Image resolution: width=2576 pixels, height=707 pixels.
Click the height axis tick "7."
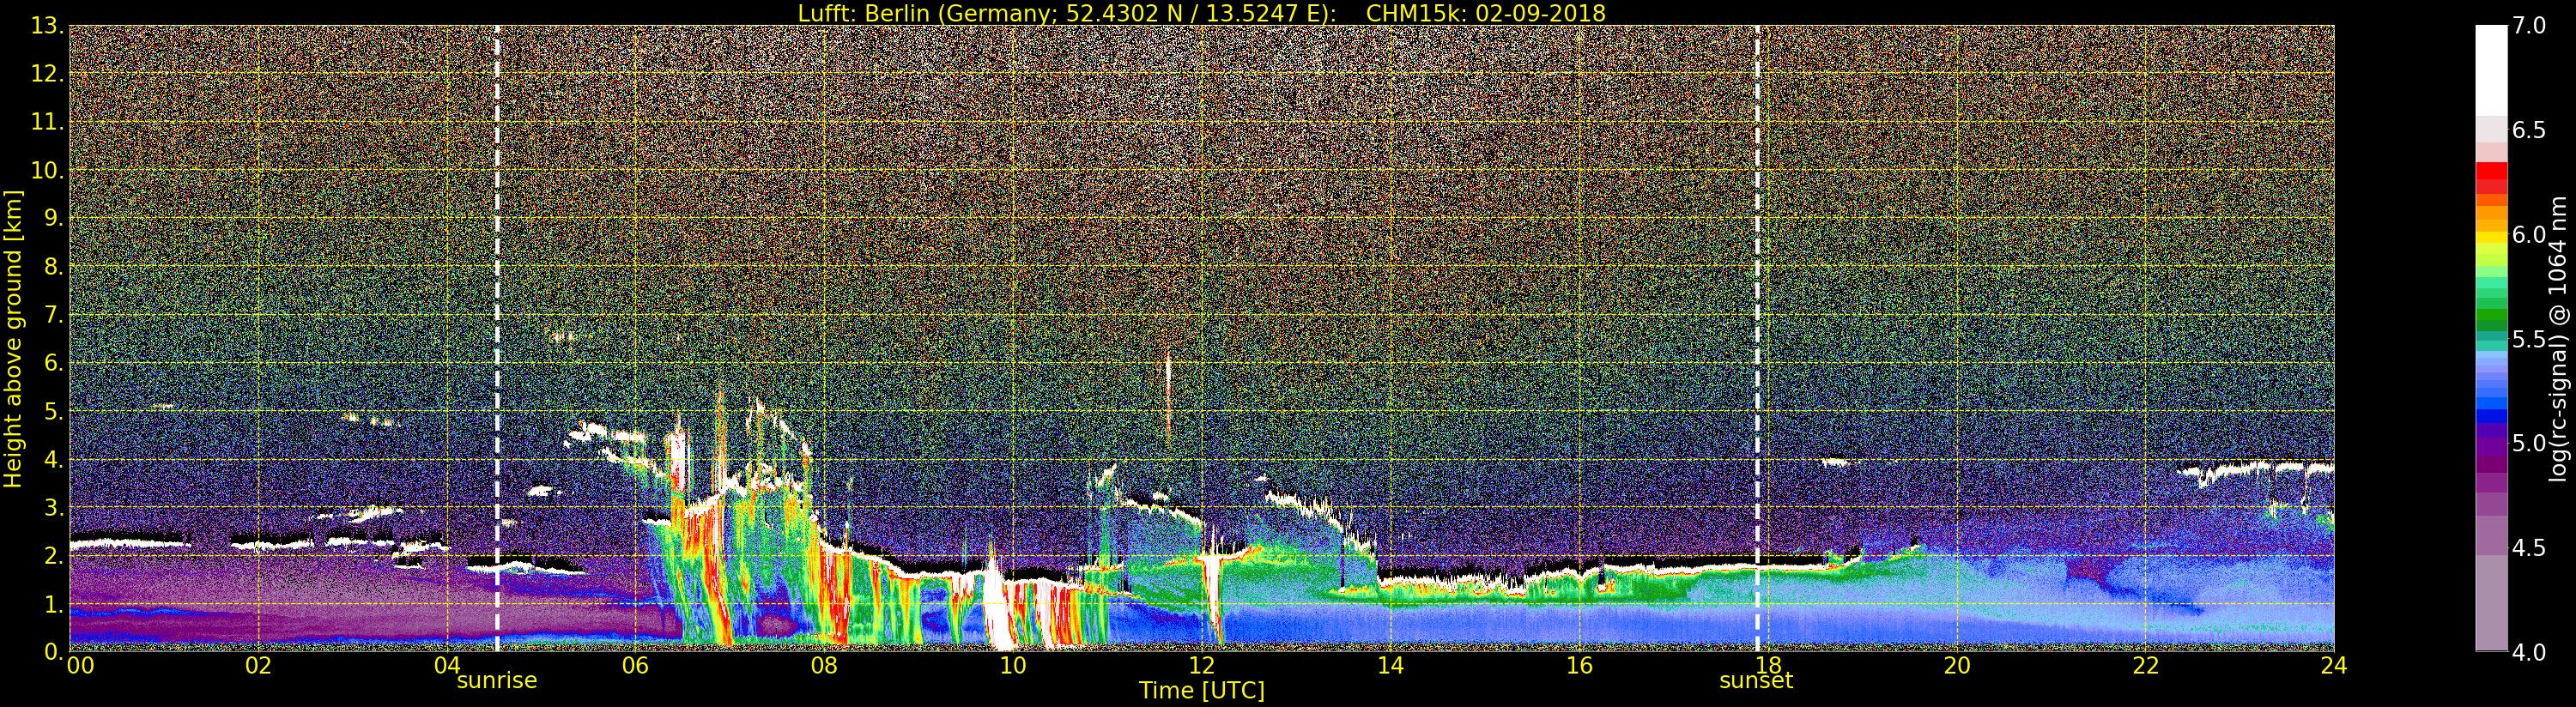click(x=54, y=315)
